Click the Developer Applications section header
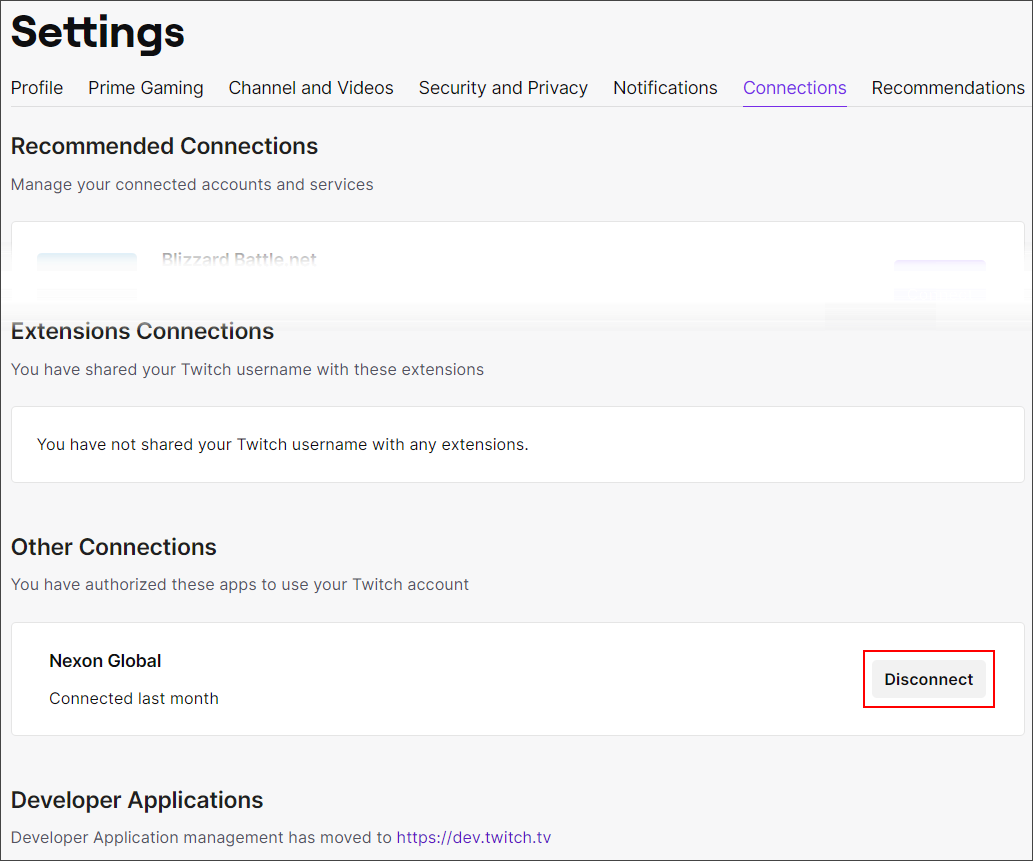Viewport: 1033px width, 861px height. (x=136, y=800)
